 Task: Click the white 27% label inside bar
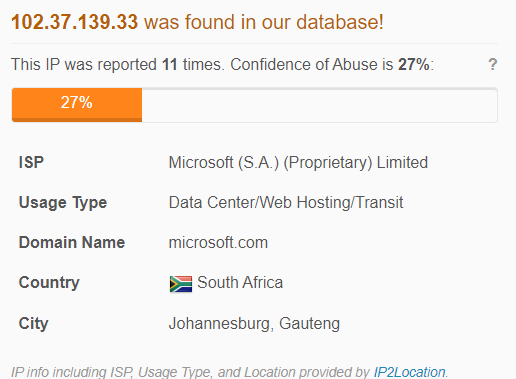(76, 102)
